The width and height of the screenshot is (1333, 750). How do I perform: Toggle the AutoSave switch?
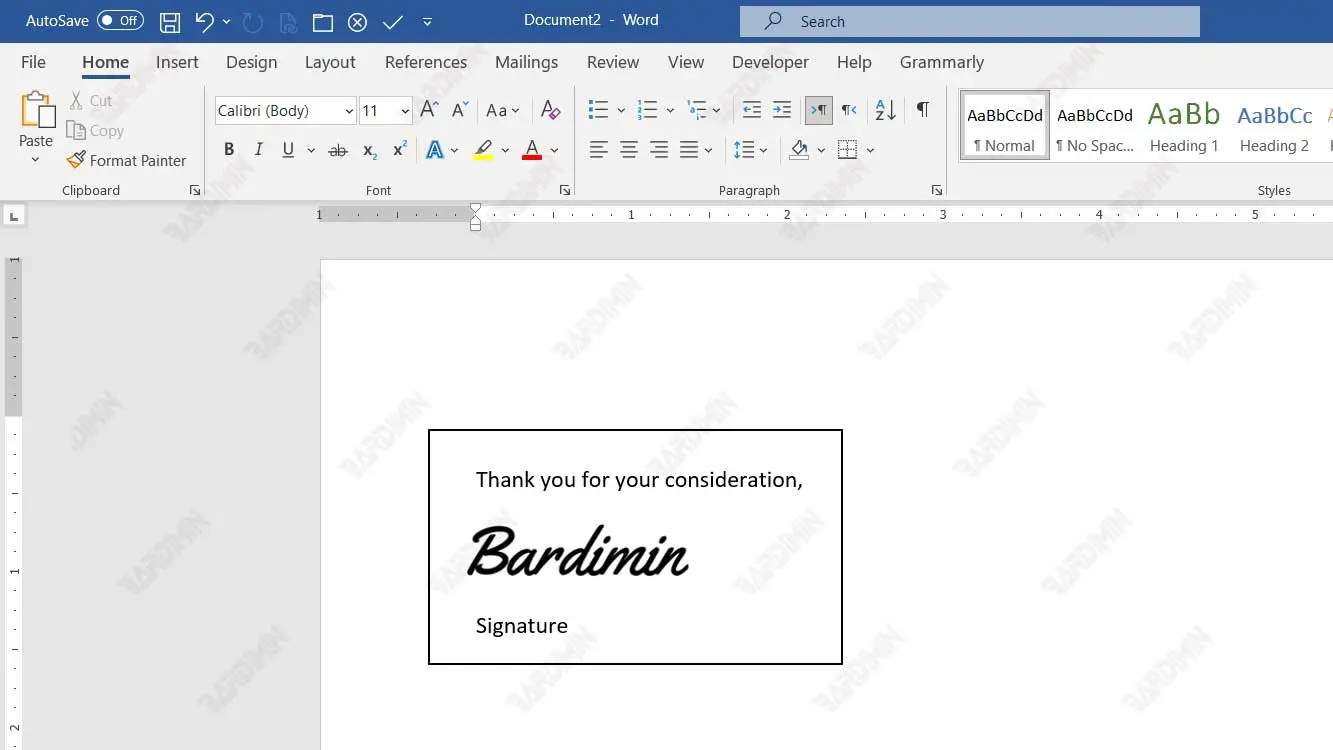(x=120, y=21)
